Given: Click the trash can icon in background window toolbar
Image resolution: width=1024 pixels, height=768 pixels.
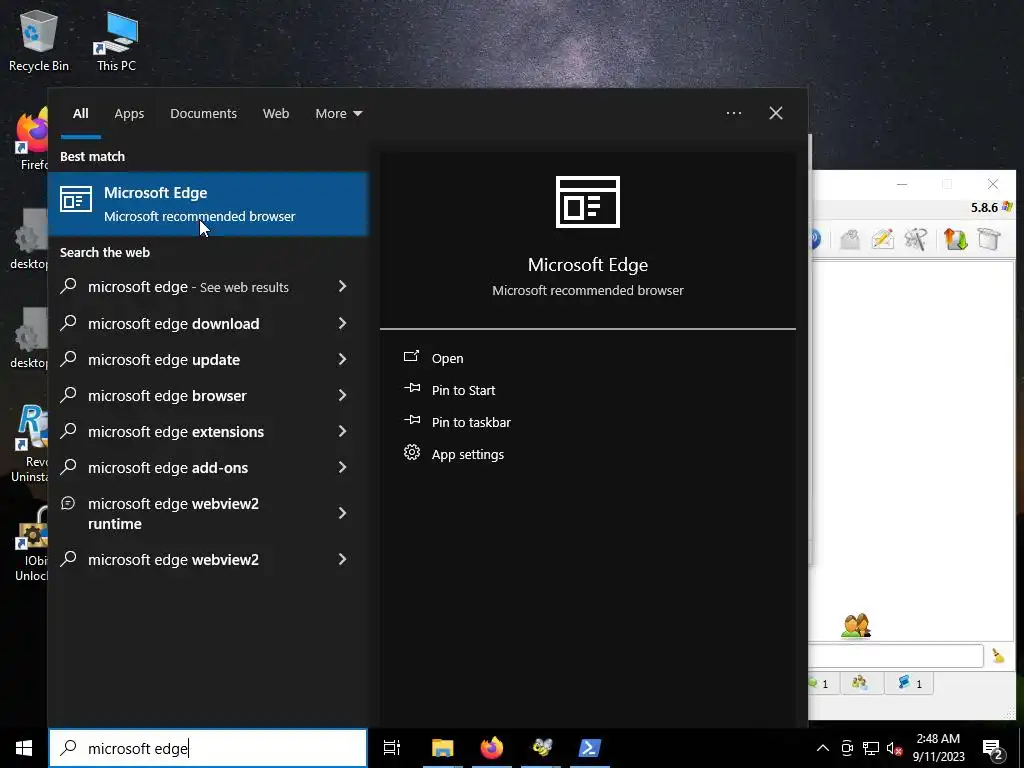Looking at the screenshot, I should click(x=989, y=239).
